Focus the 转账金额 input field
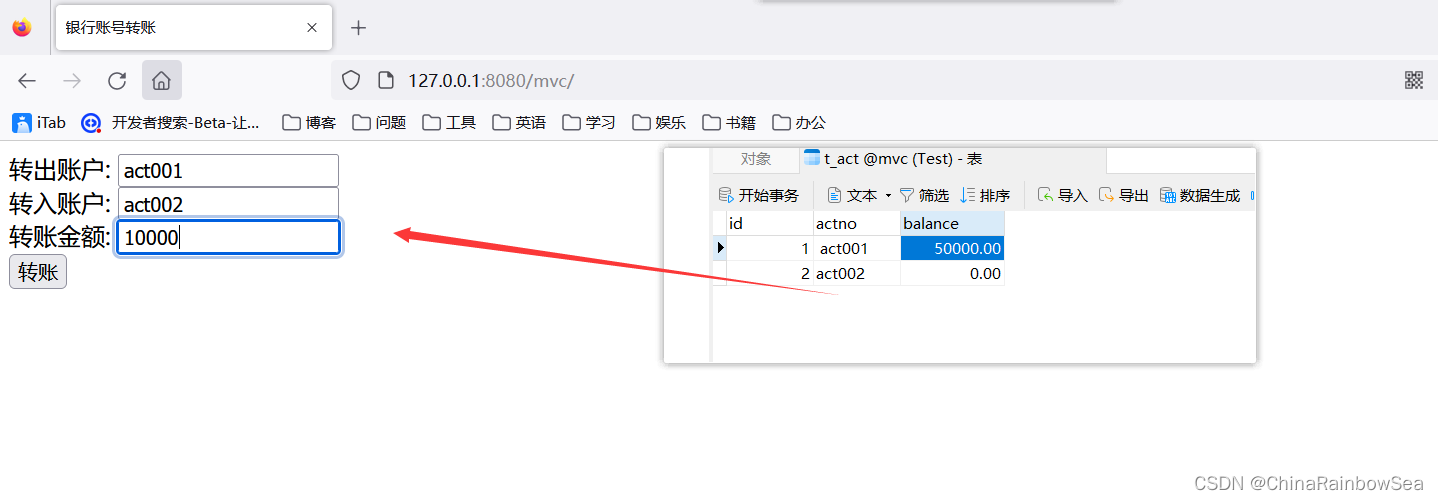 pyautogui.click(x=228, y=237)
